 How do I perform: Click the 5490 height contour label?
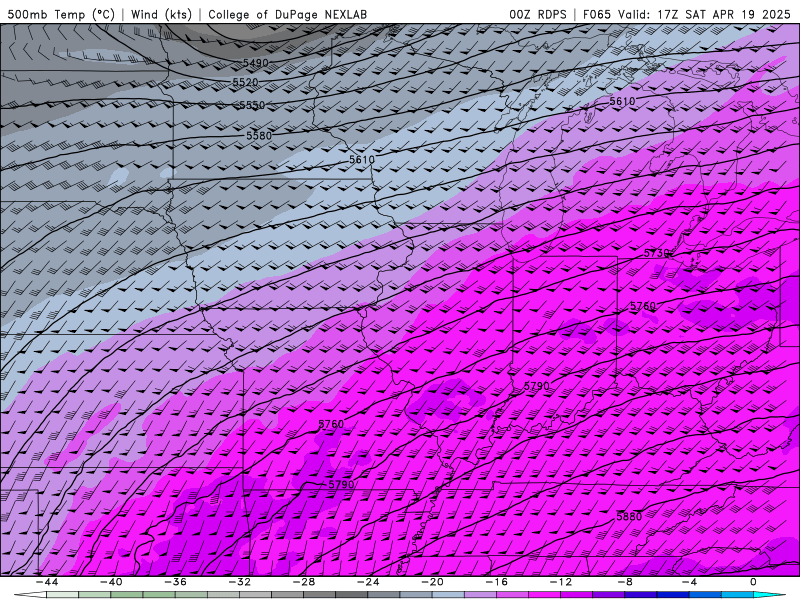point(256,63)
